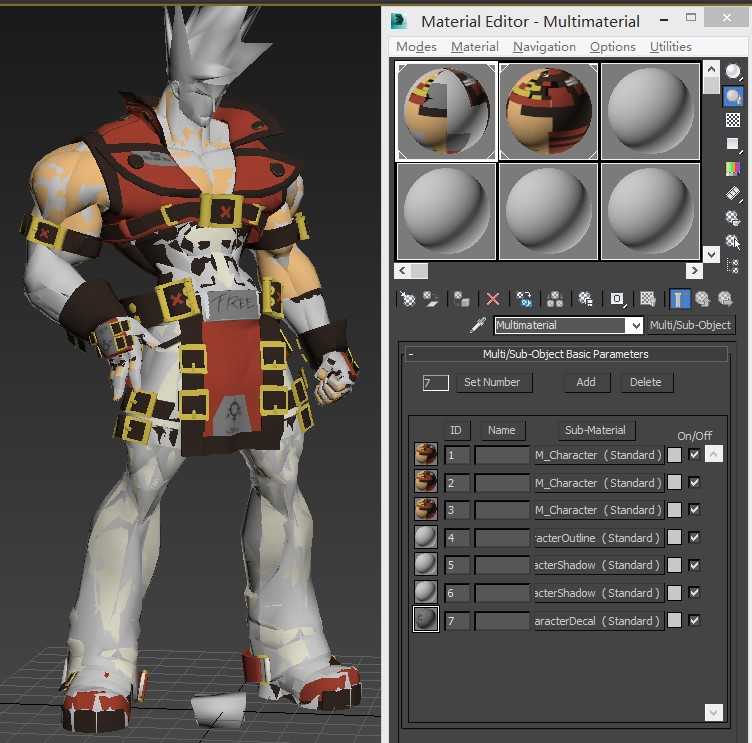This screenshot has height=743, width=752.
Task: Reset map with the red X icon
Action: pyautogui.click(x=493, y=299)
